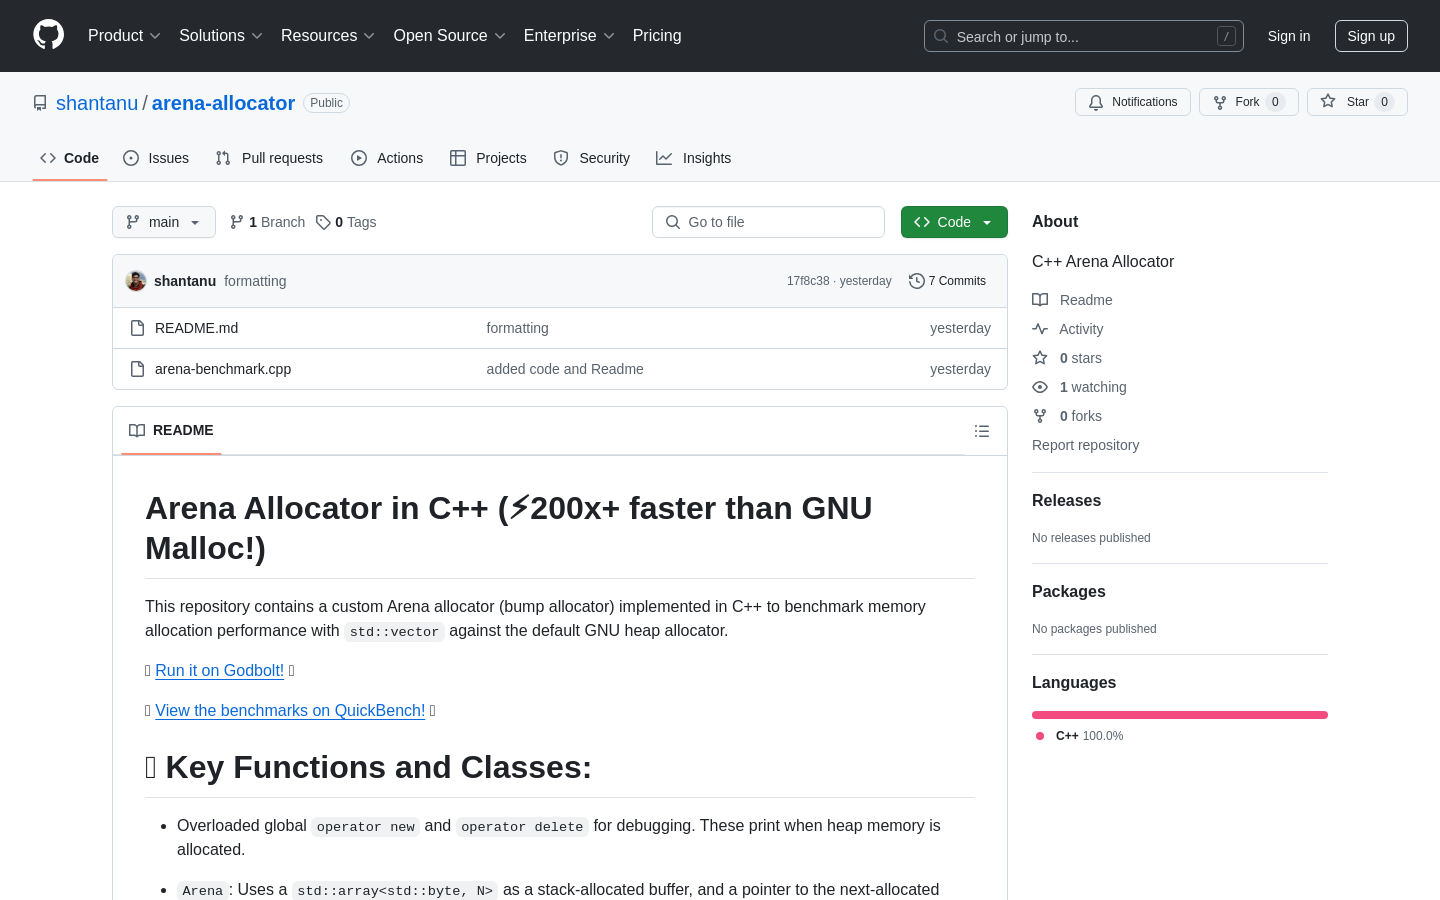Click the Run it on Godbolt! link

[220, 670]
